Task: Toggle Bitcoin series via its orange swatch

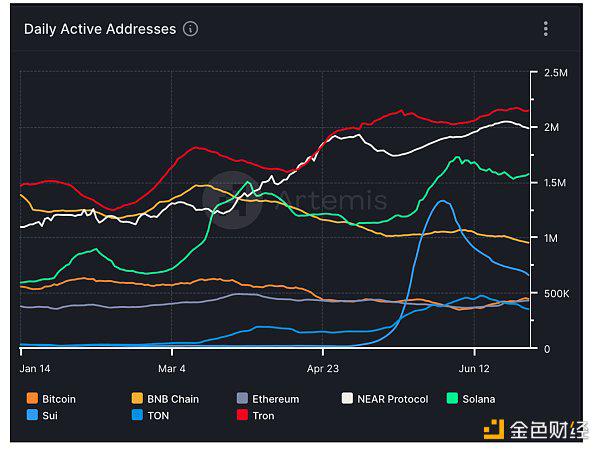Action: (33, 398)
